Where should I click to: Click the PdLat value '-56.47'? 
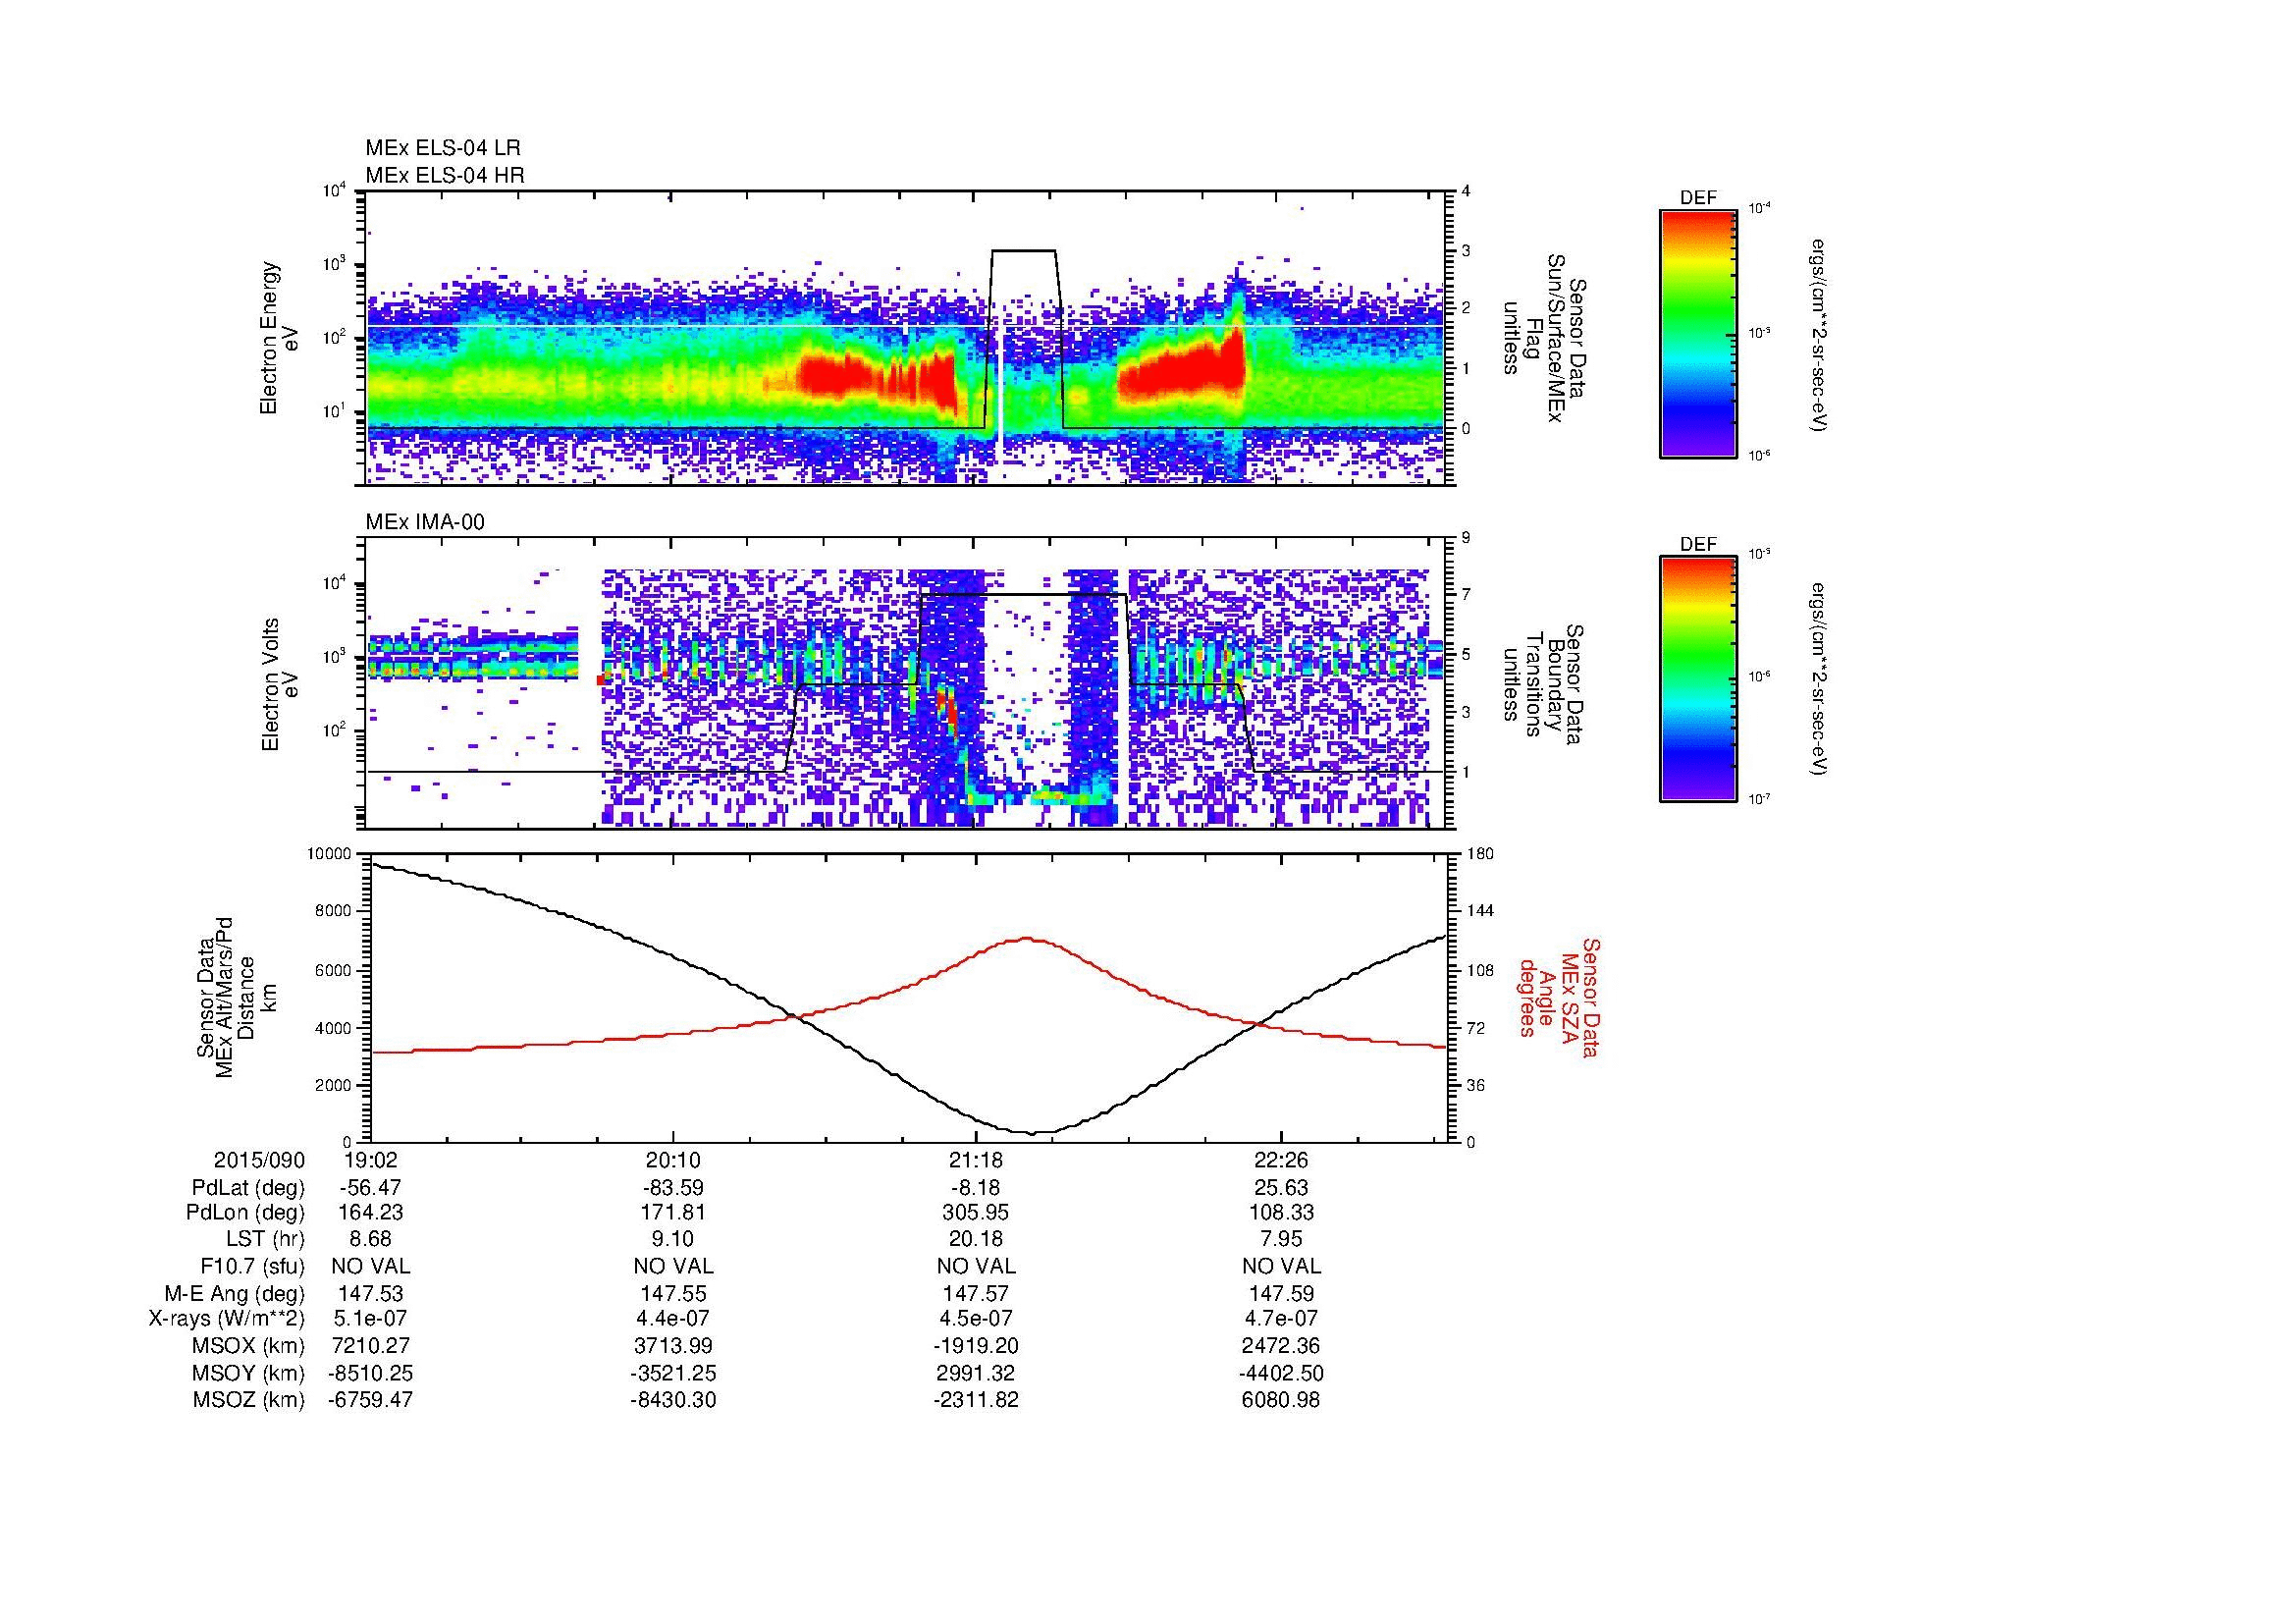point(371,1188)
